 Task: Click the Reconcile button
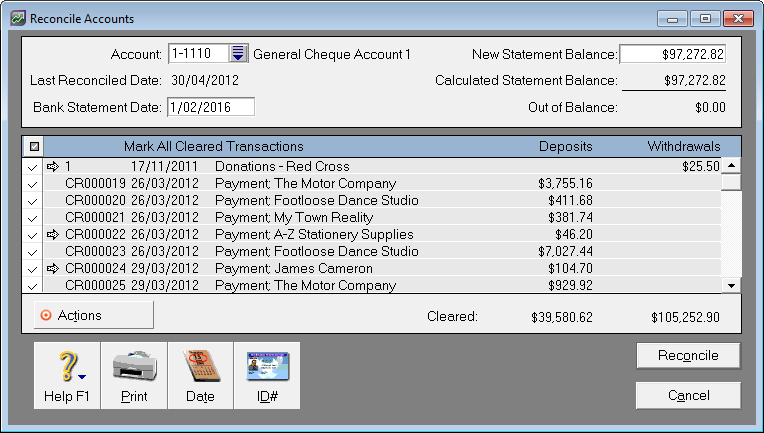[x=688, y=356]
